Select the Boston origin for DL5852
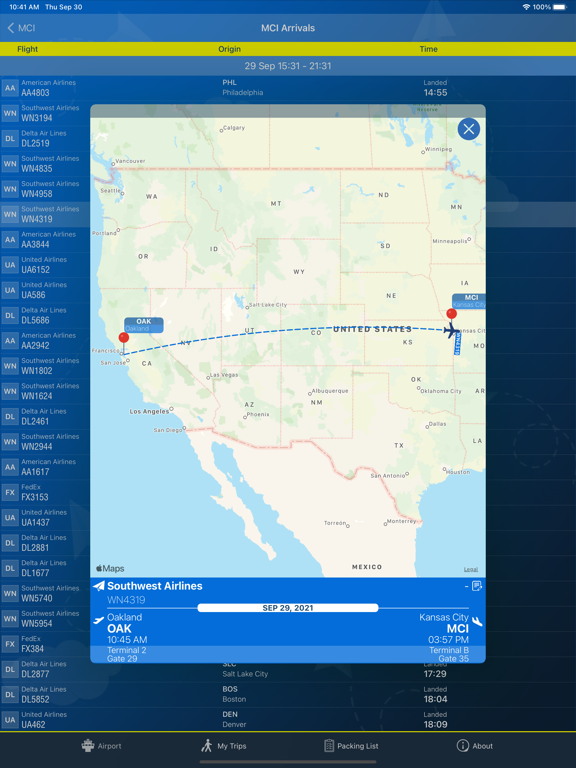The height and width of the screenshot is (768, 576). [x=234, y=695]
